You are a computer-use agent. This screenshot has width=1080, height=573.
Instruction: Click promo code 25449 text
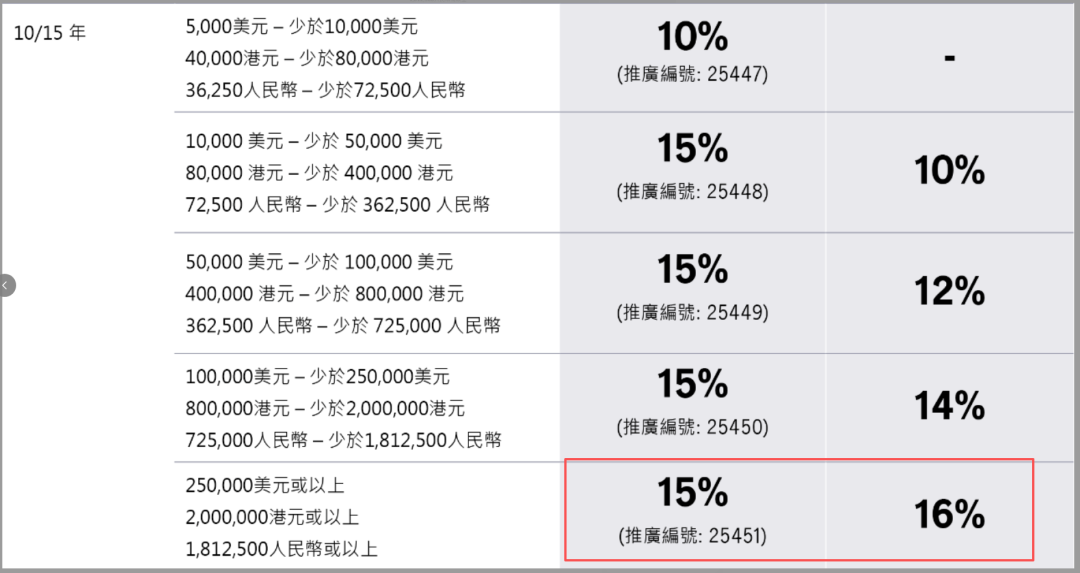(x=692, y=312)
